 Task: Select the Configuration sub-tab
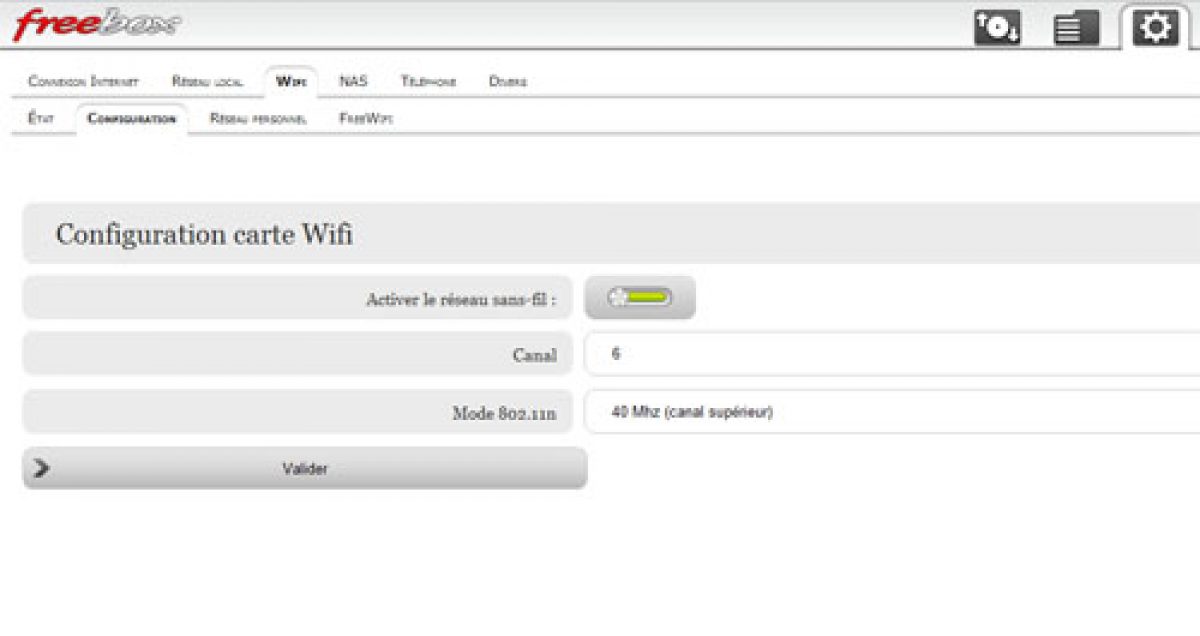point(131,119)
